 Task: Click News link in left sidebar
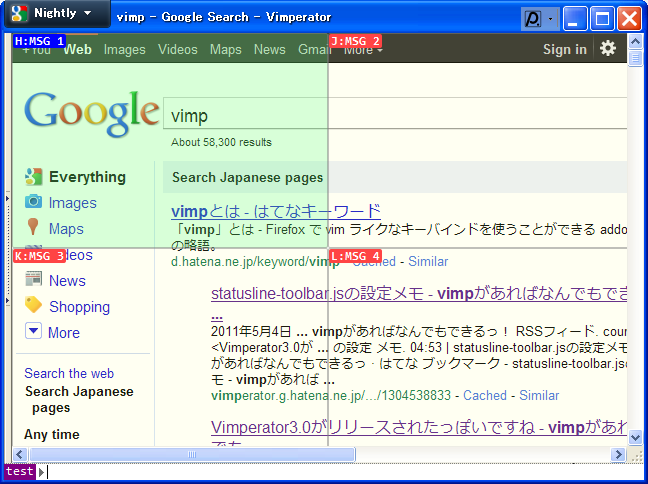pos(67,281)
